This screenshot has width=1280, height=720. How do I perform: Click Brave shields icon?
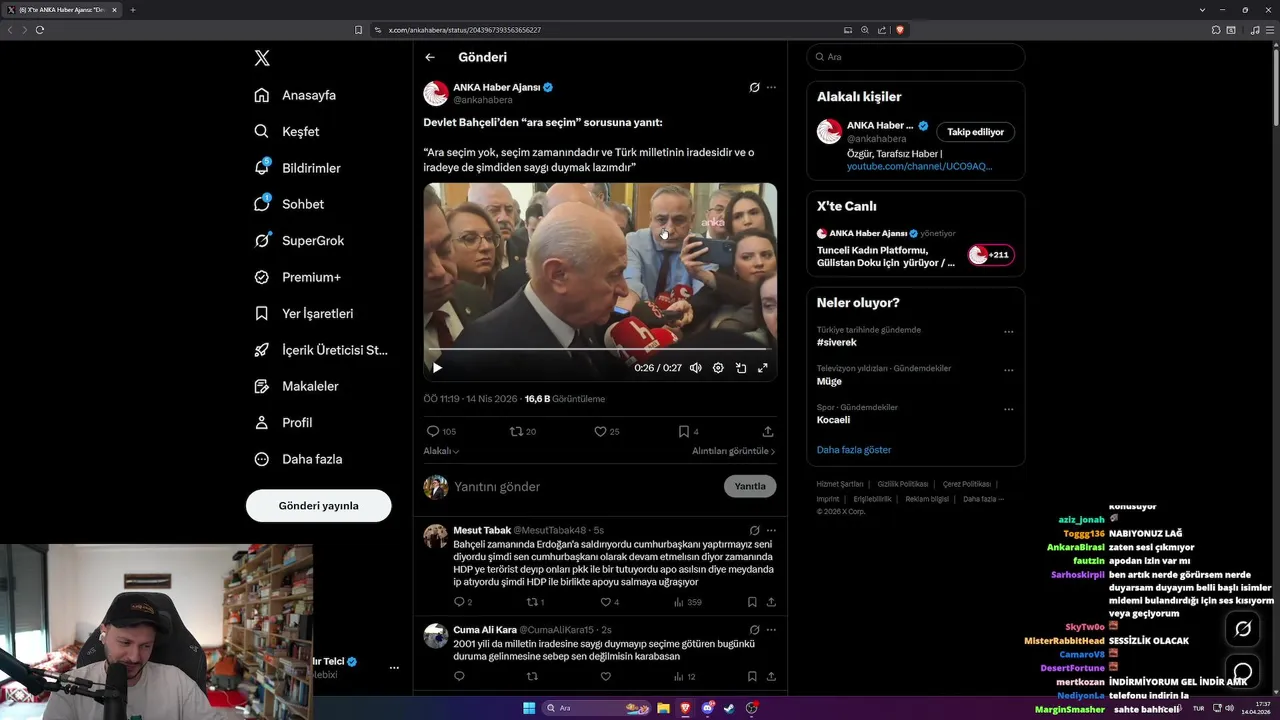900,30
